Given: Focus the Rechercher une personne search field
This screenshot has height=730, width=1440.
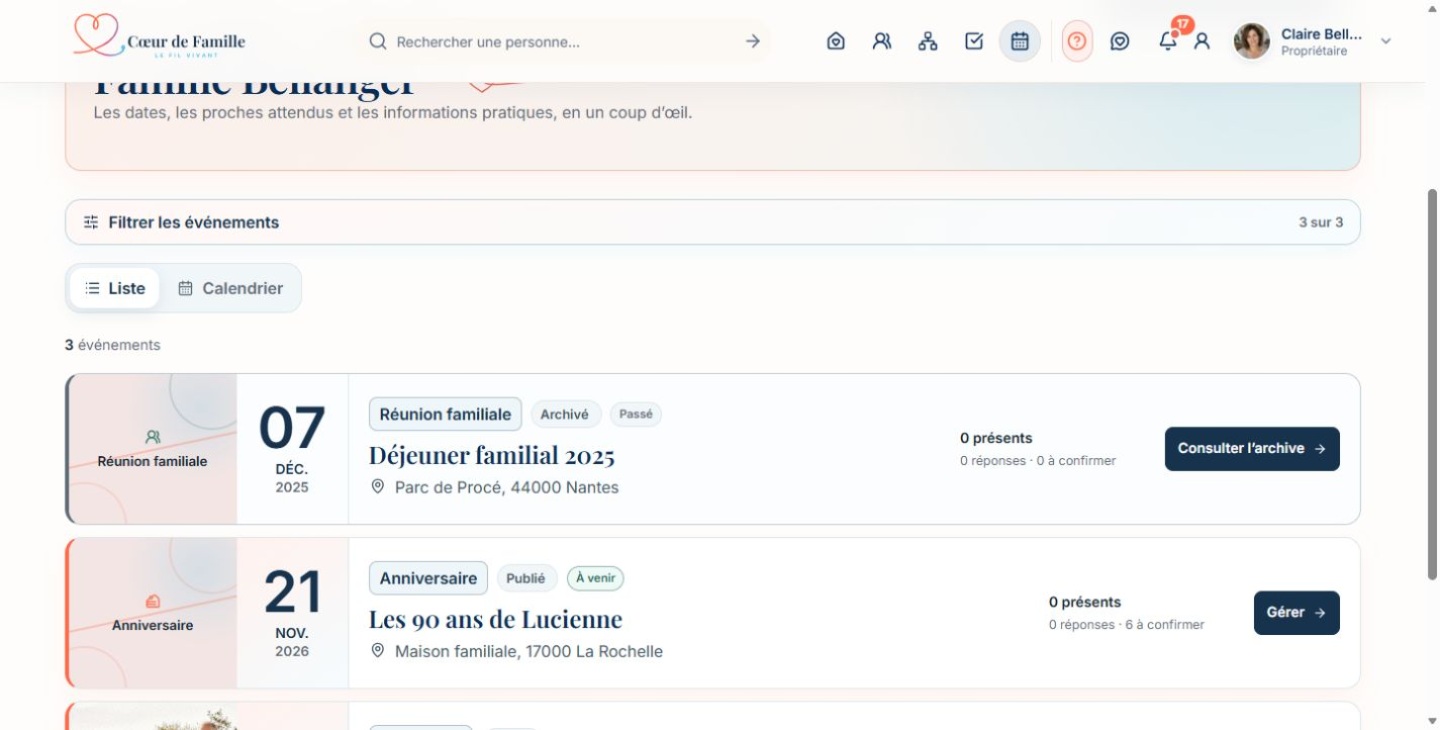Looking at the screenshot, I should click(x=565, y=41).
